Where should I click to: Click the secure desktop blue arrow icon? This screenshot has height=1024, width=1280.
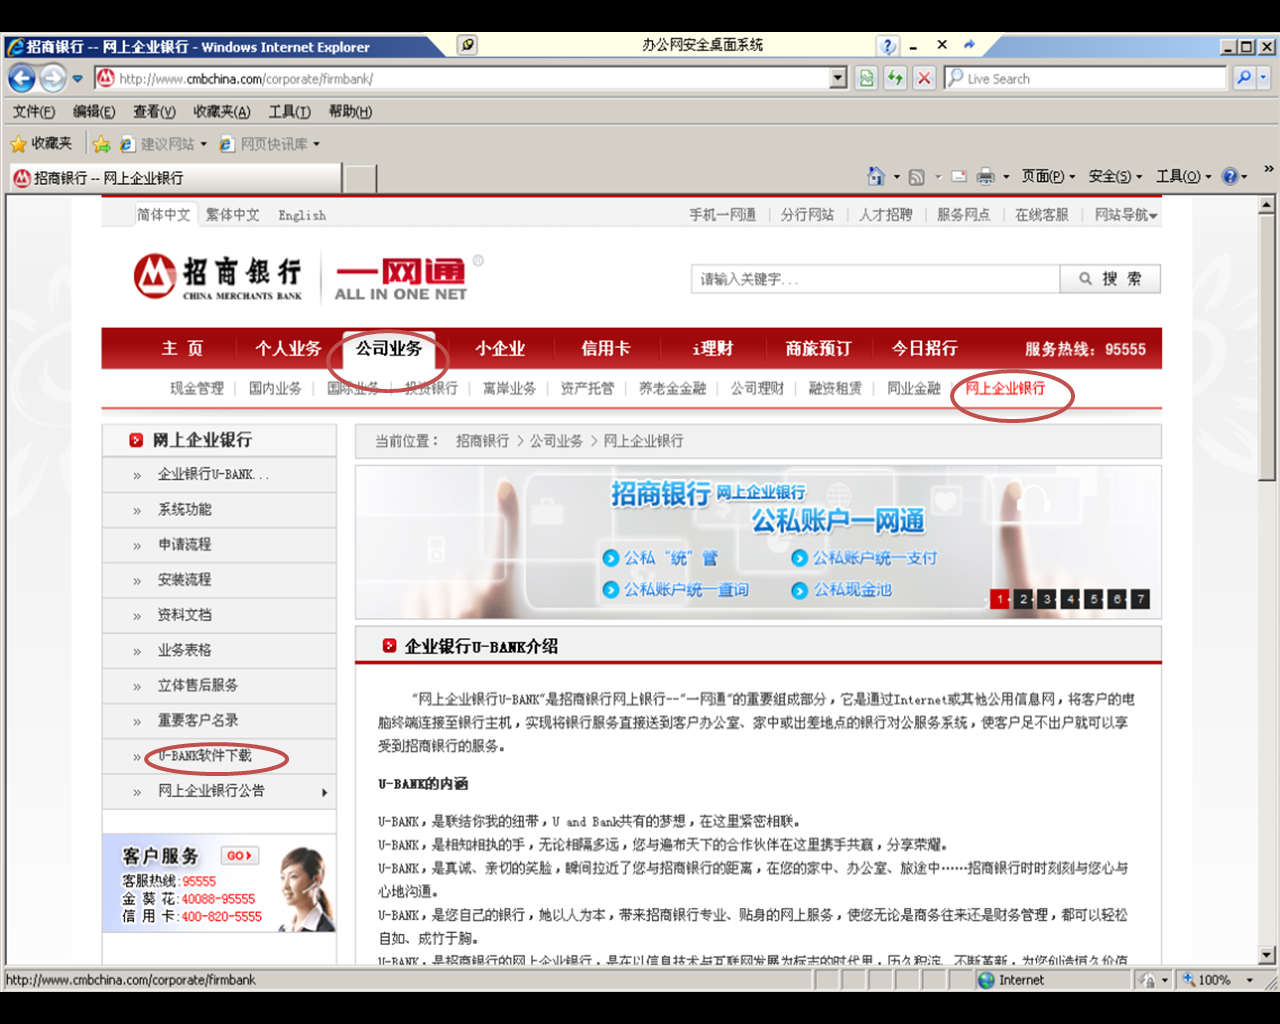coord(969,45)
